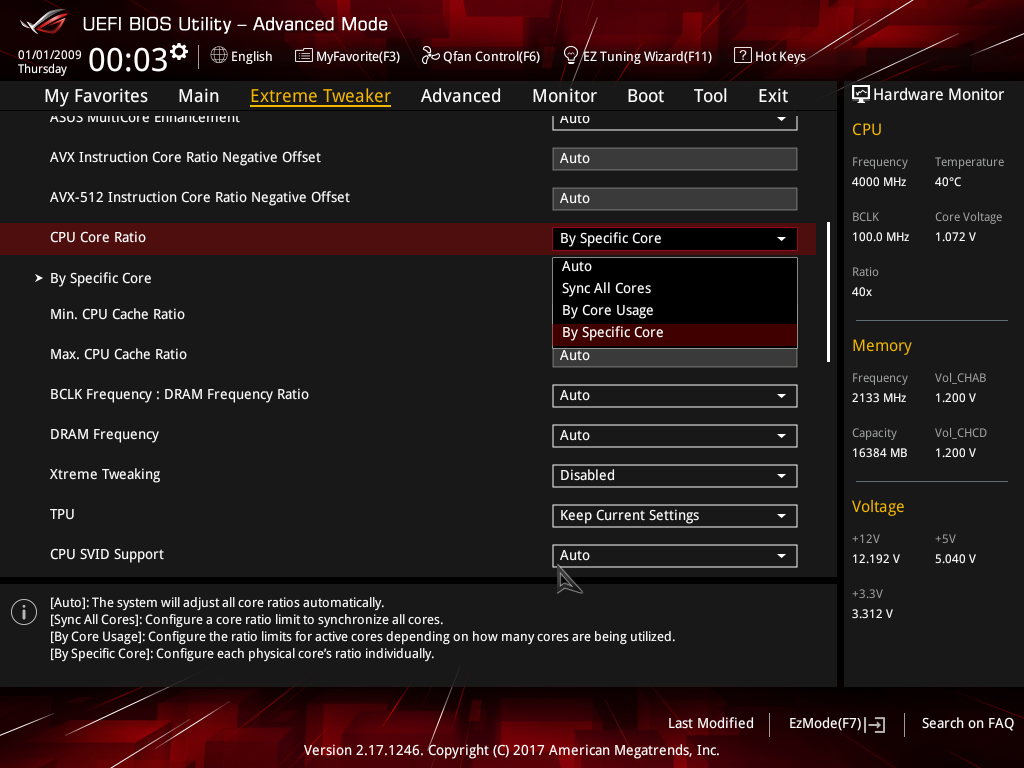Click the 40x ratio value
Image resolution: width=1024 pixels, height=768 pixels.
pos(862,292)
